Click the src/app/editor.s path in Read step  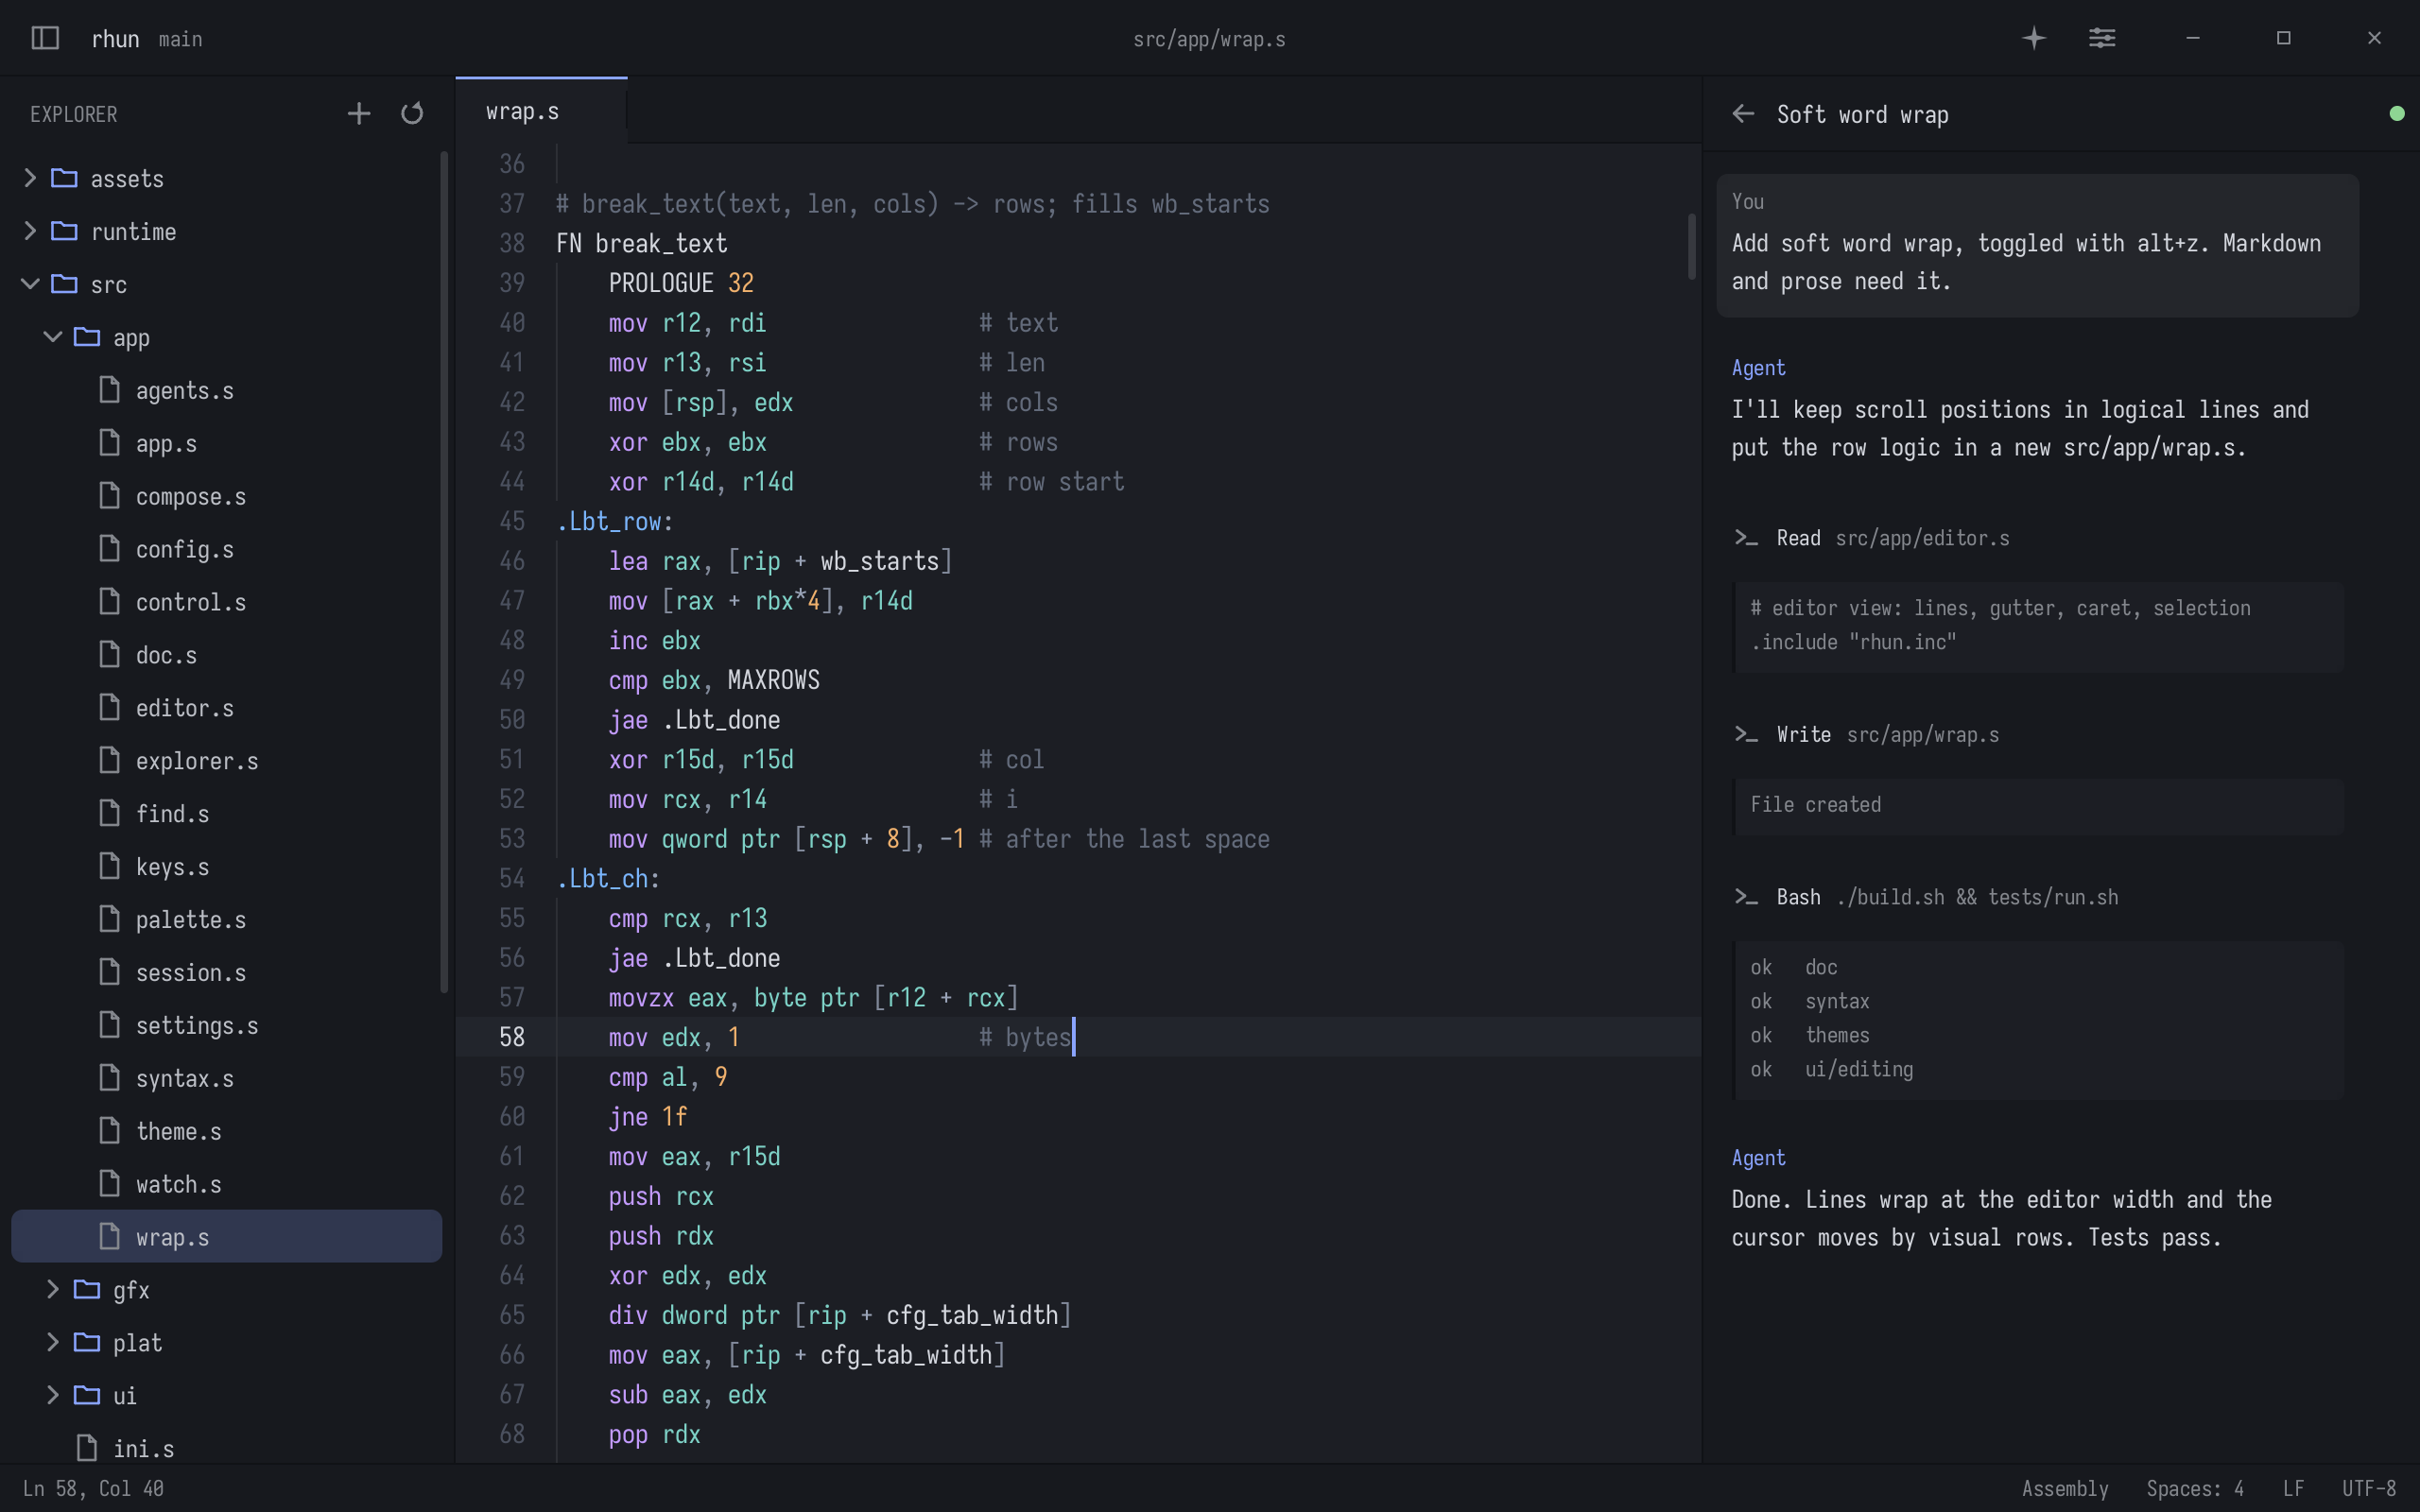click(x=1922, y=538)
